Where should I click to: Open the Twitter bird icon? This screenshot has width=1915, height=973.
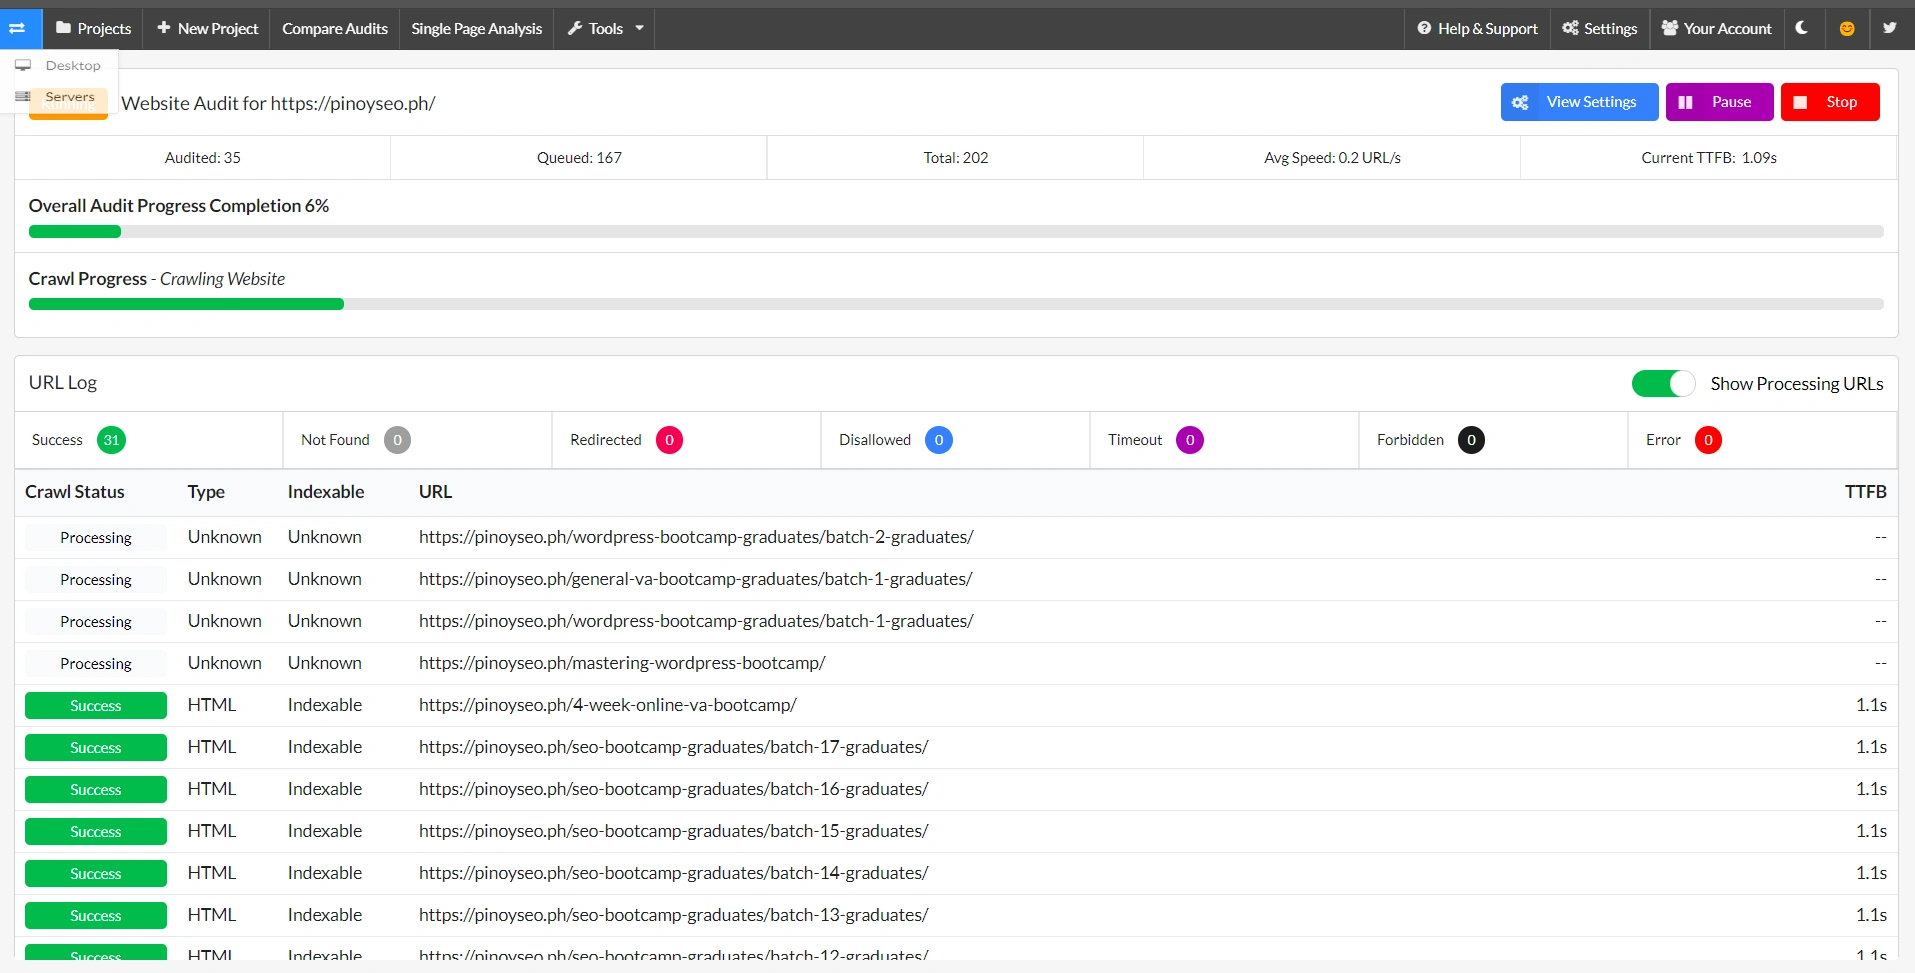click(1890, 28)
